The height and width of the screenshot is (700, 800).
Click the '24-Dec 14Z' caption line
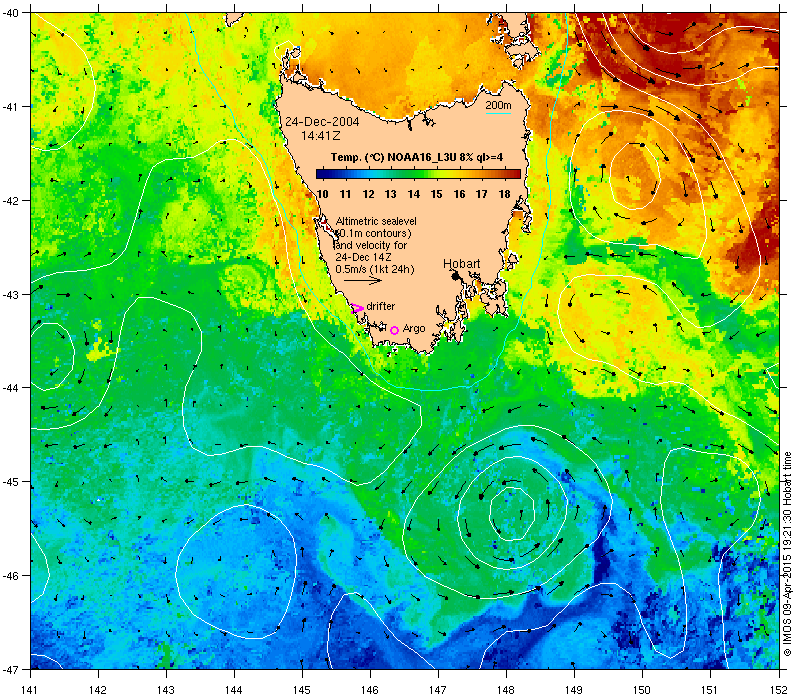click(363, 257)
